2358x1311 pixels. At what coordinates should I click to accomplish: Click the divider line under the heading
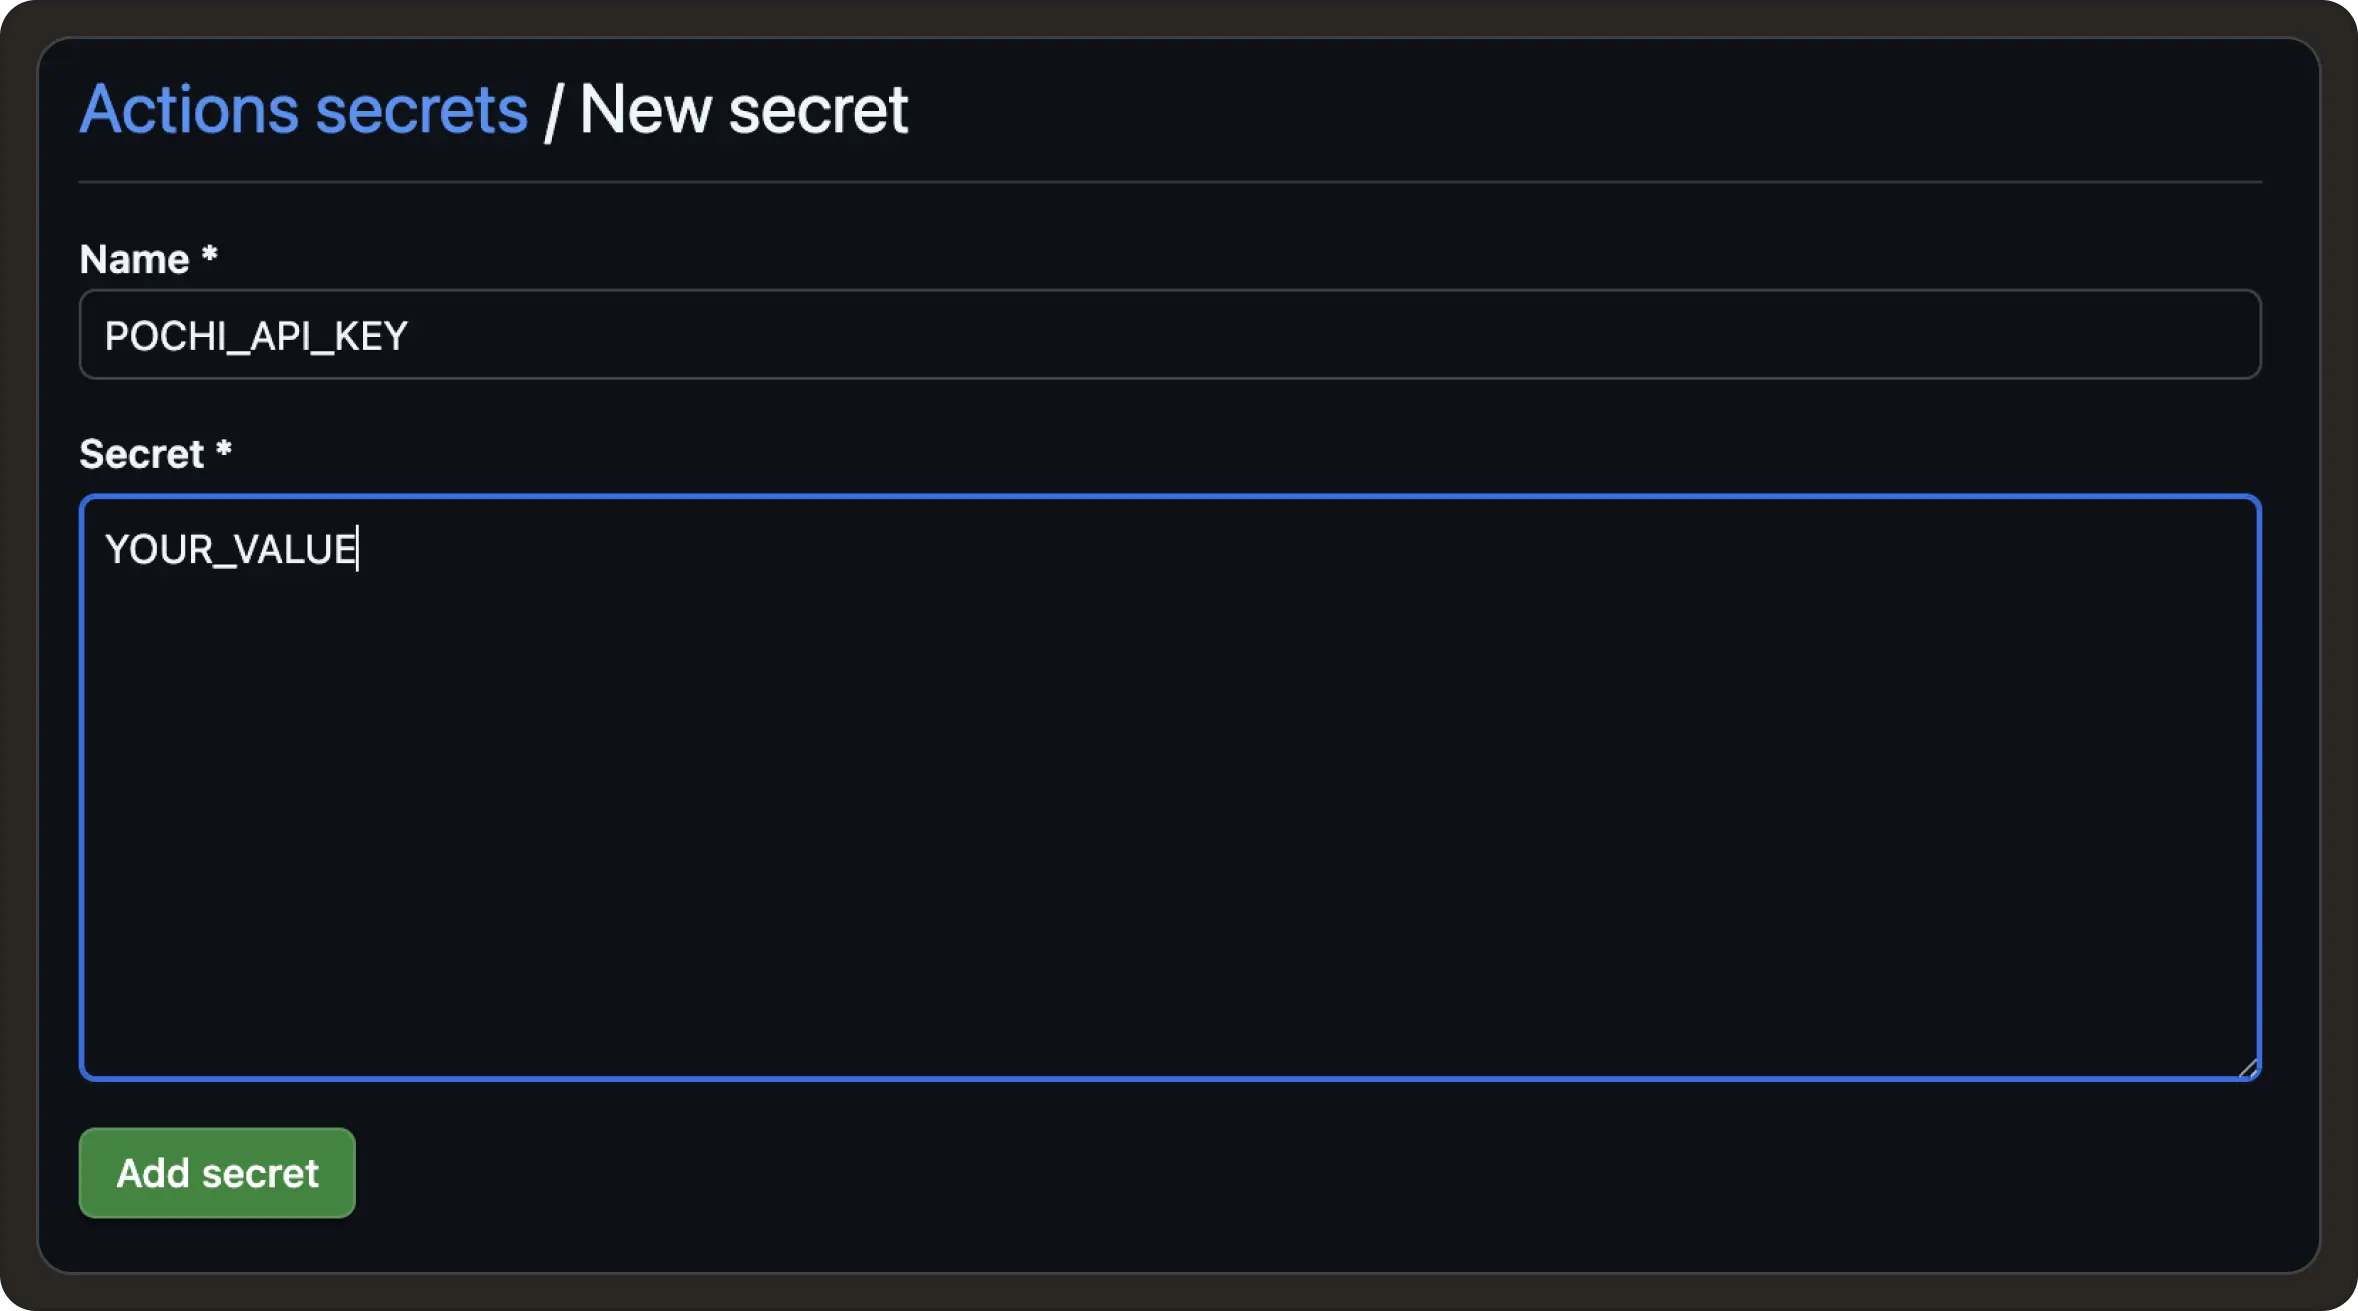(x=1169, y=182)
